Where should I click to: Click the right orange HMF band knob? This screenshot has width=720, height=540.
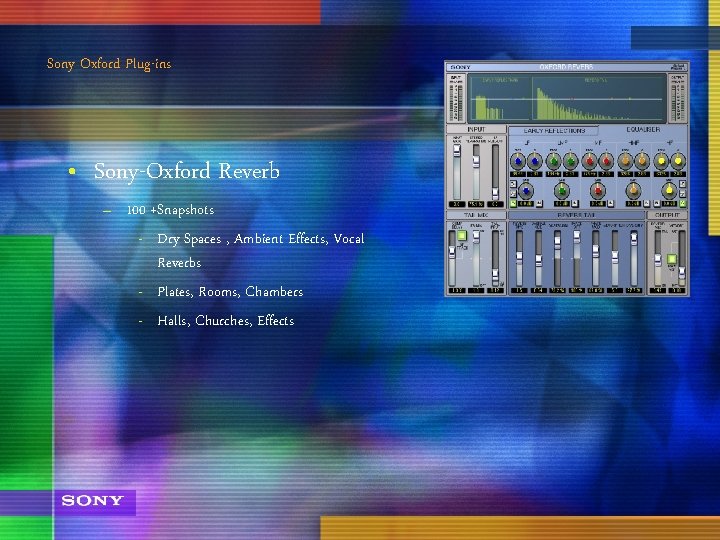point(642,161)
